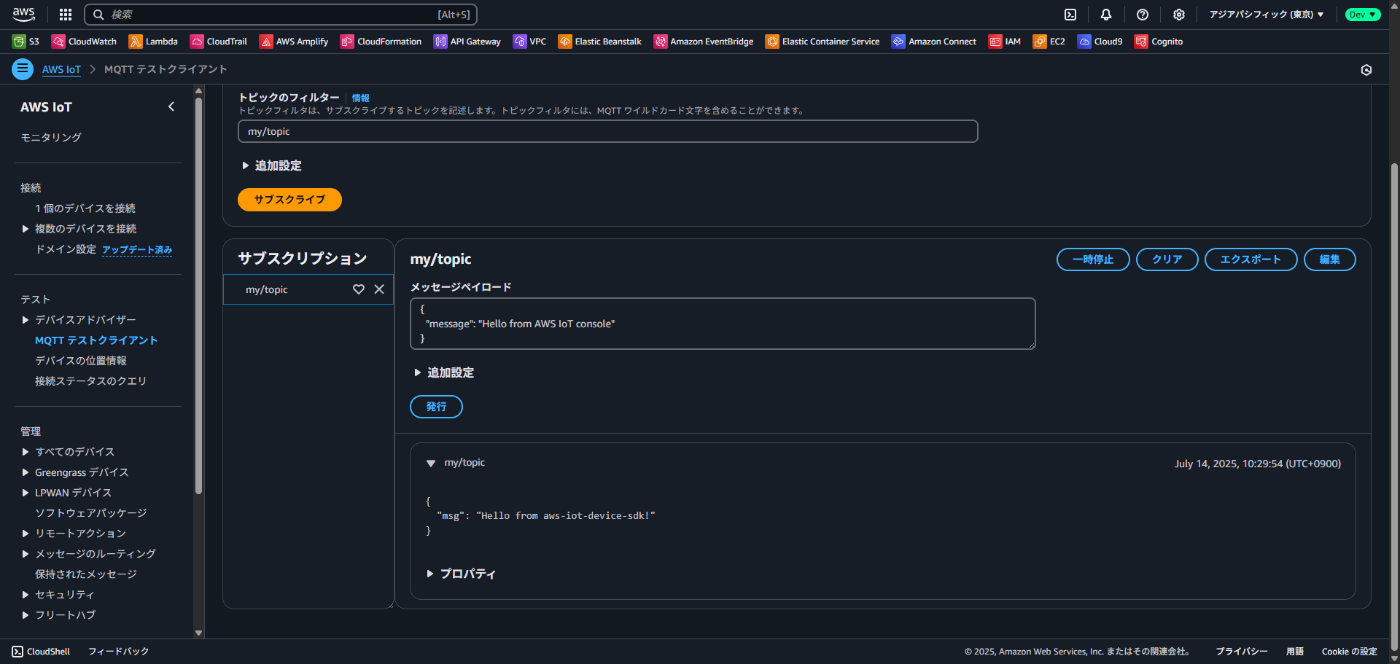1400x664 pixels.
Task: Open Elastic Beanstalk service shortcut
Action: click(x=600, y=42)
